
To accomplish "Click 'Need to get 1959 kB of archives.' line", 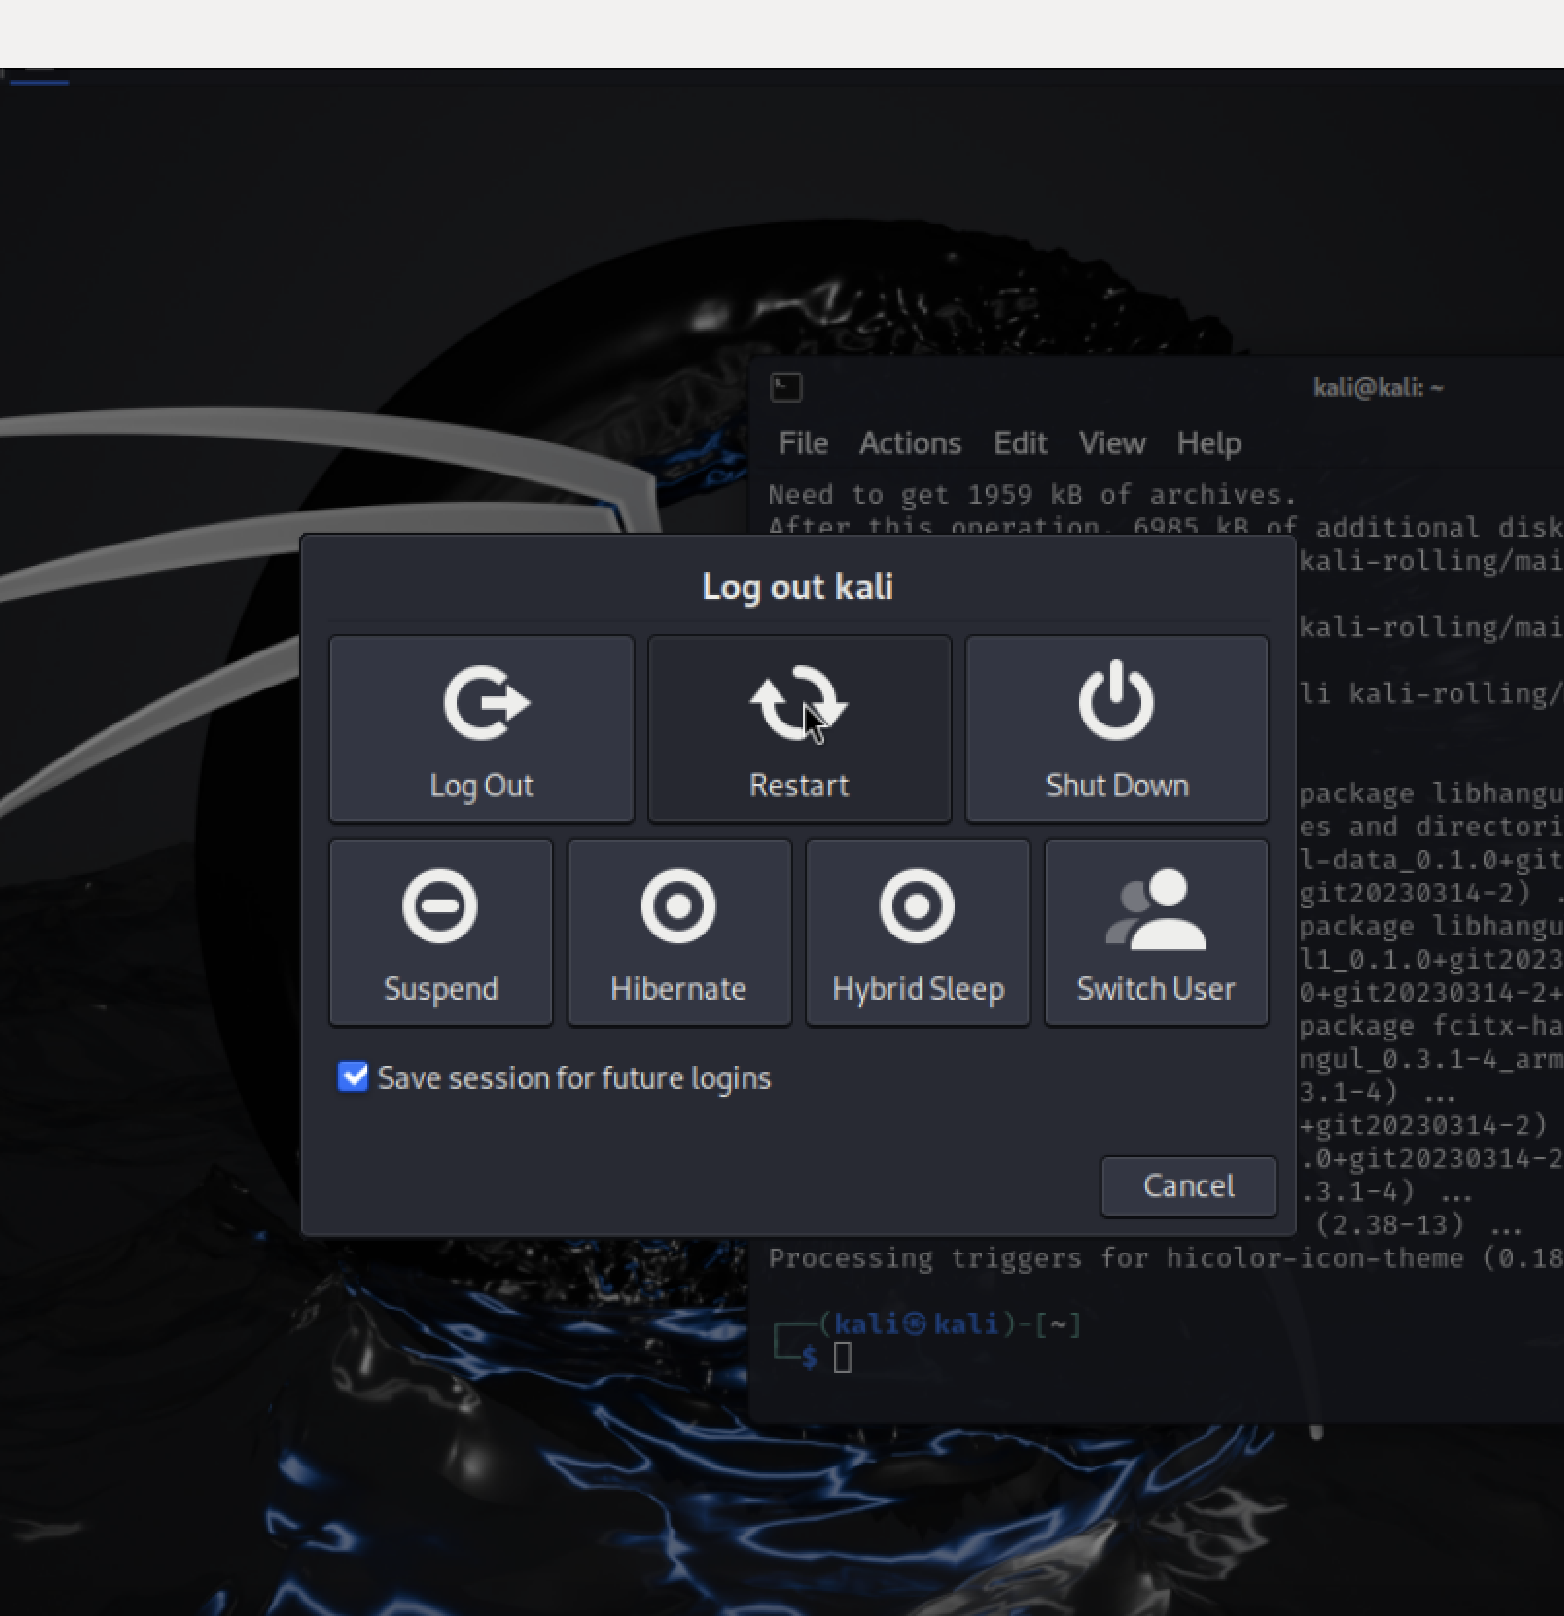I will click(x=1032, y=494).
